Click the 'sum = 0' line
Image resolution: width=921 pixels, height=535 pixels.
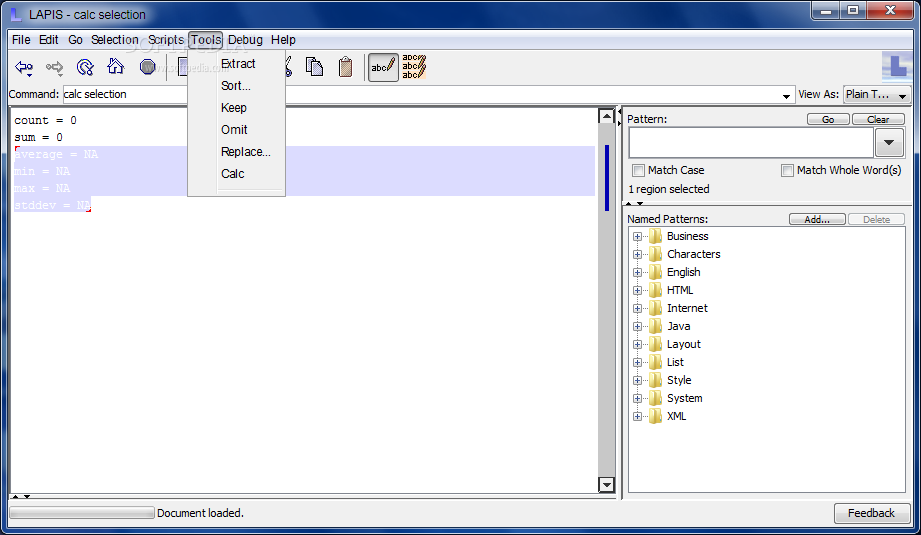coord(38,137)
